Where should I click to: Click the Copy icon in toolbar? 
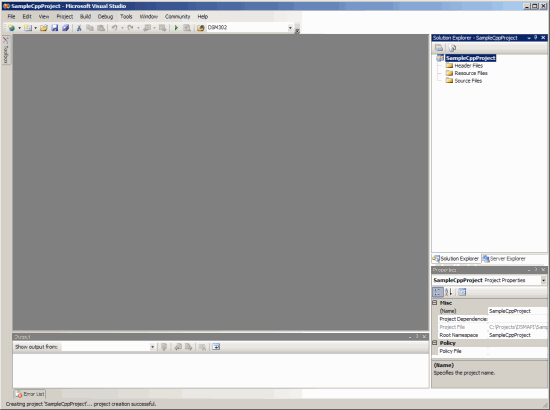point(90,28)
